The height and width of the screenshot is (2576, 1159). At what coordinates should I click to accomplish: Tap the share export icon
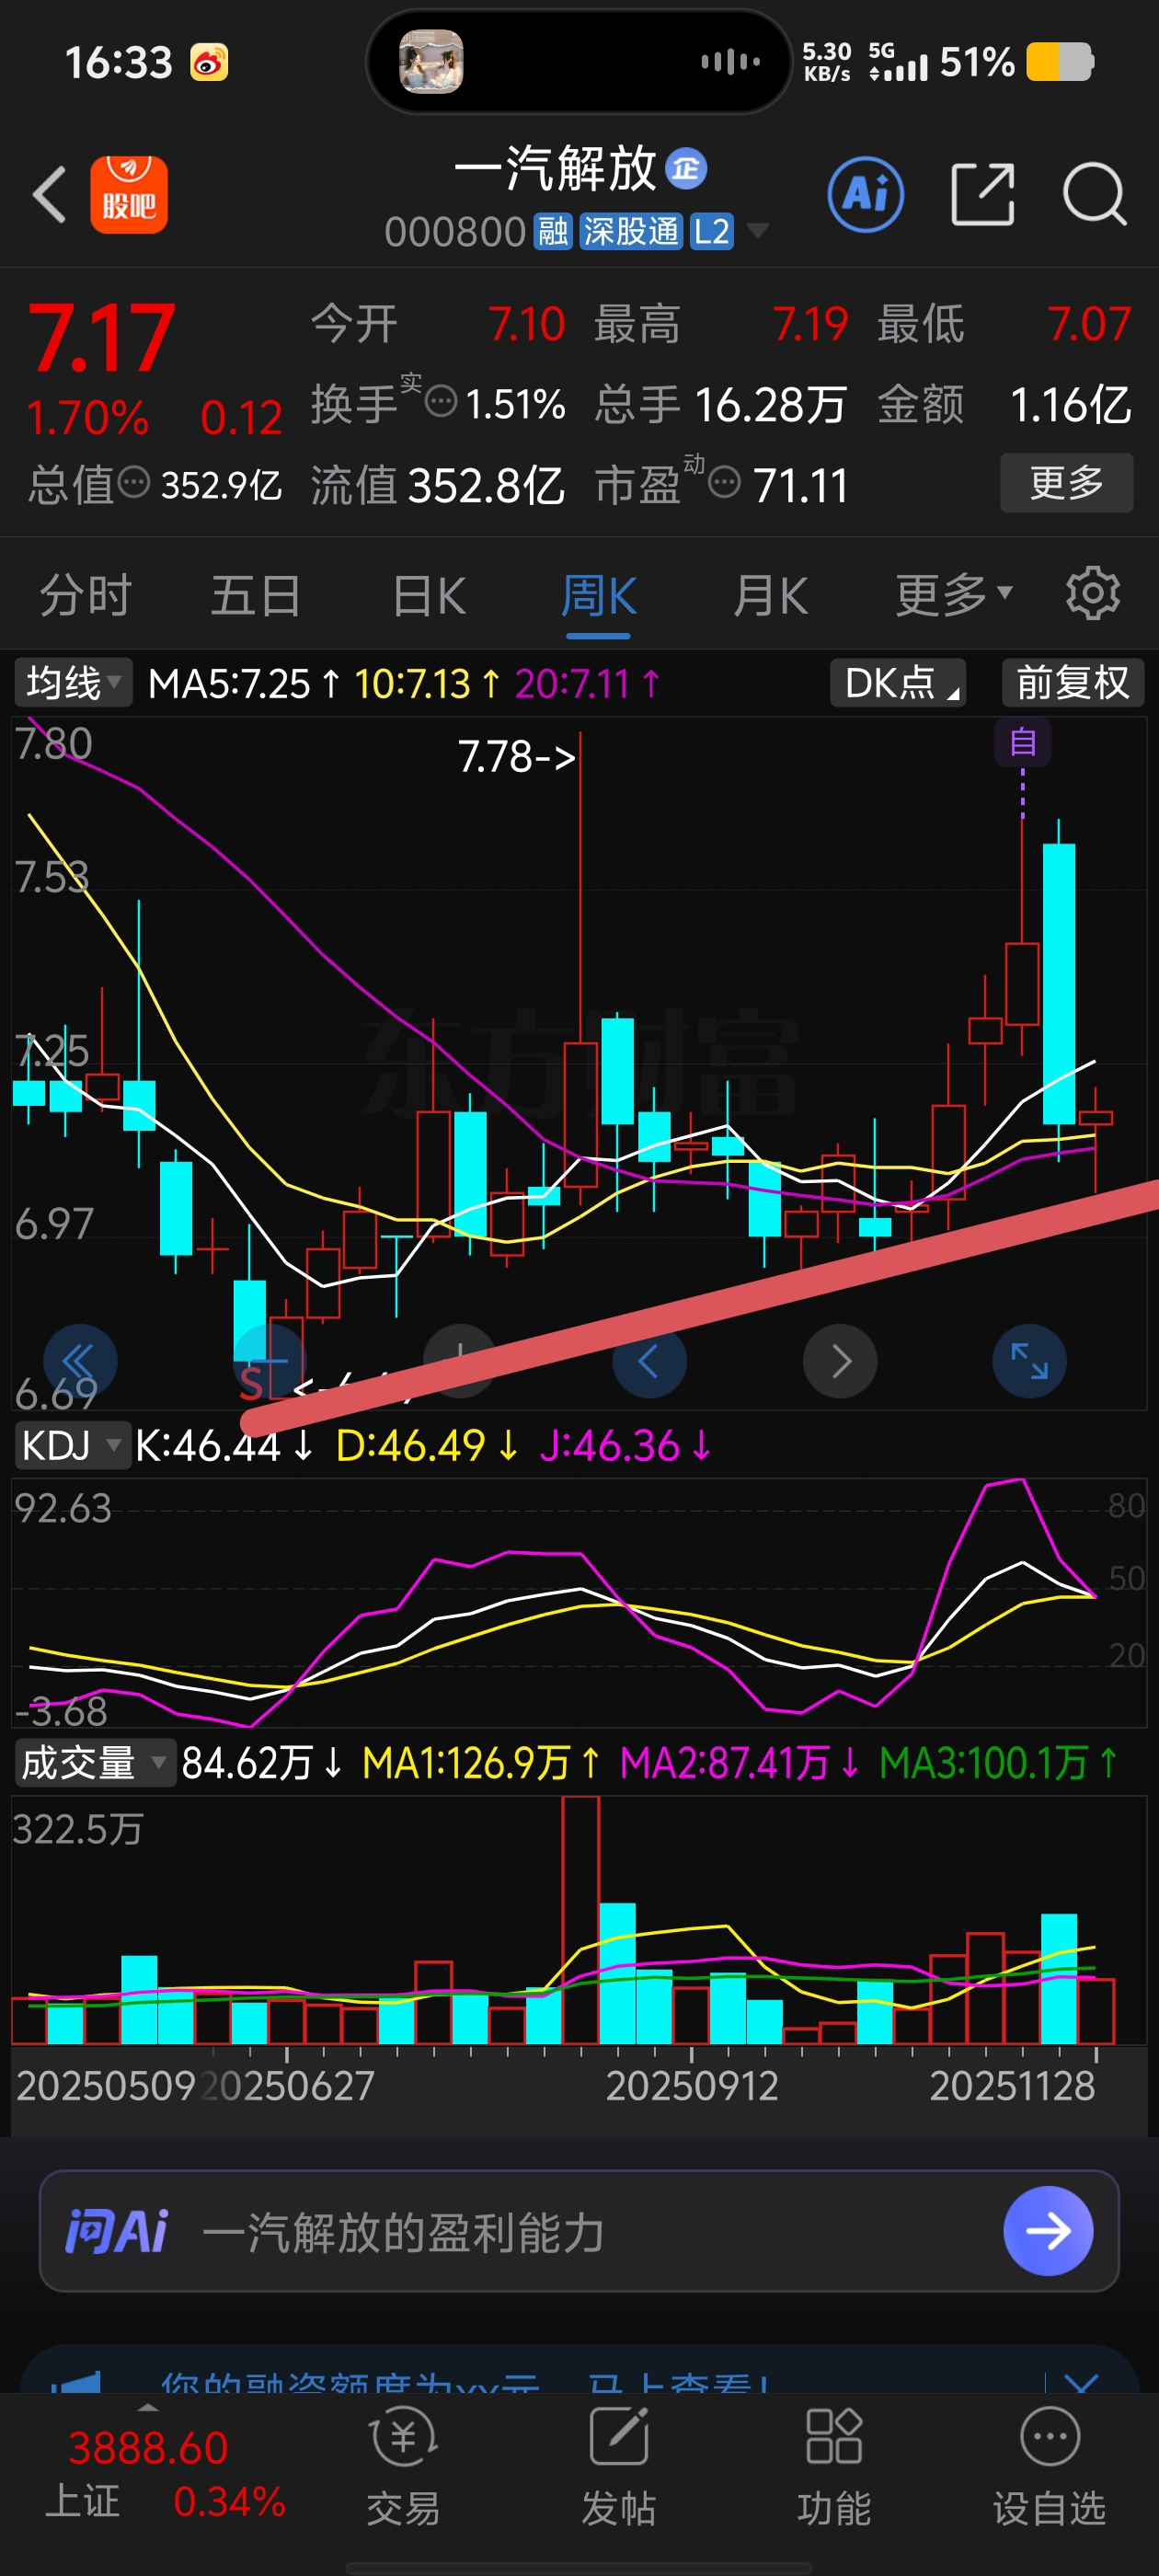982,194
